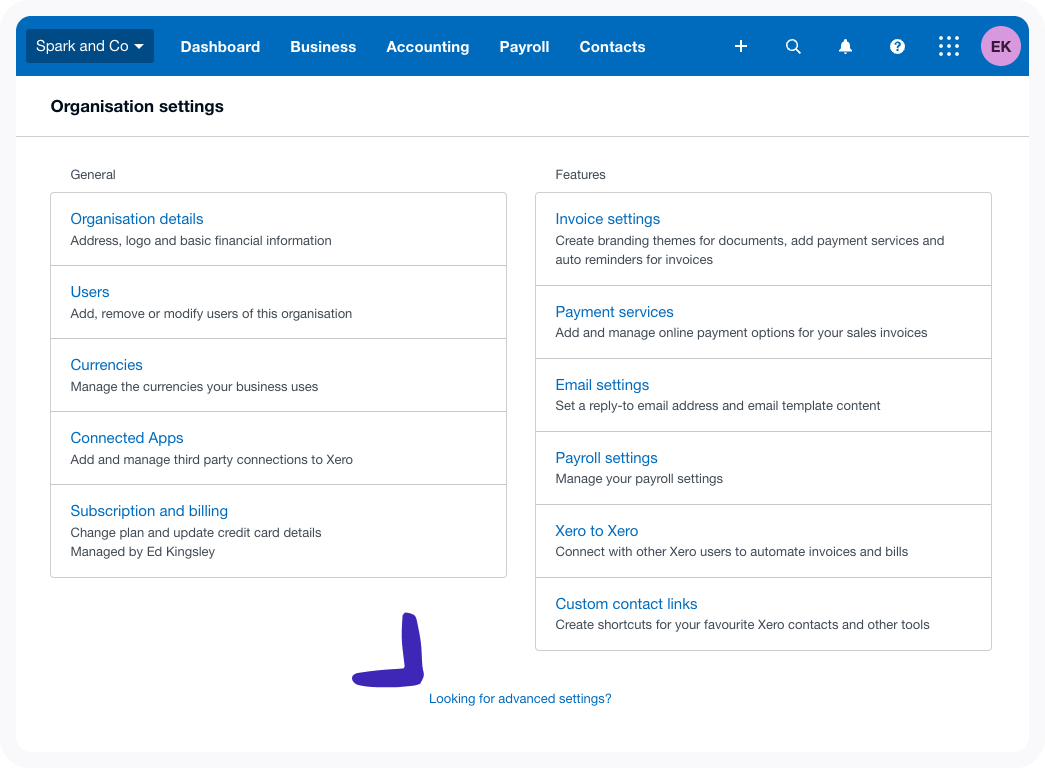Expand the Spark and Co organisation dropdown

point(90,46)
